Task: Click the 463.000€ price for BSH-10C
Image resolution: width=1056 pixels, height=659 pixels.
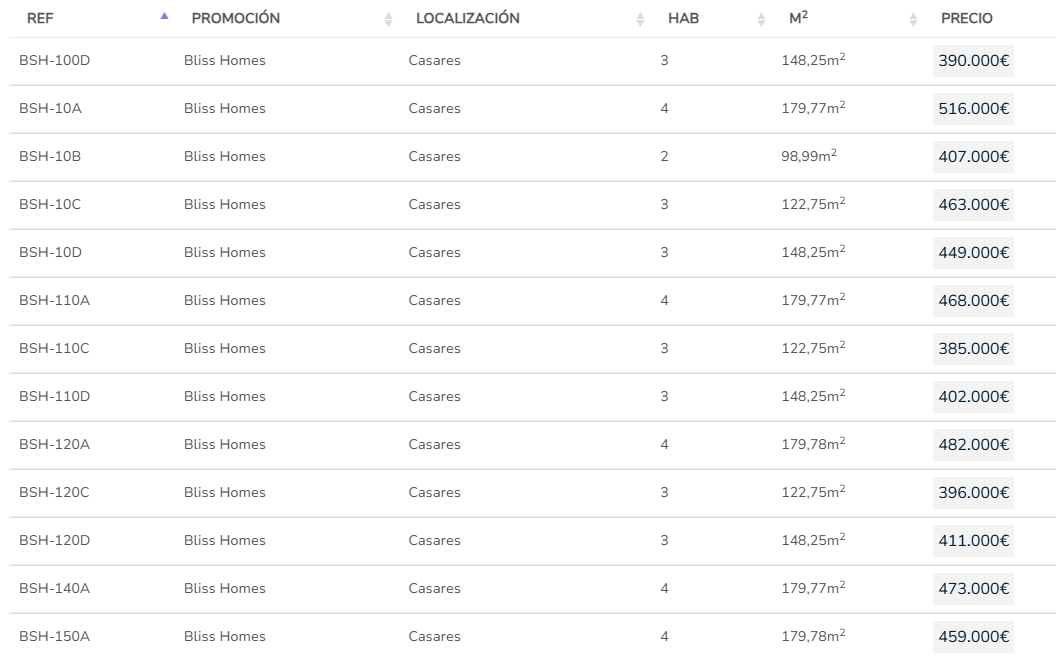Action: pos(973,205)
